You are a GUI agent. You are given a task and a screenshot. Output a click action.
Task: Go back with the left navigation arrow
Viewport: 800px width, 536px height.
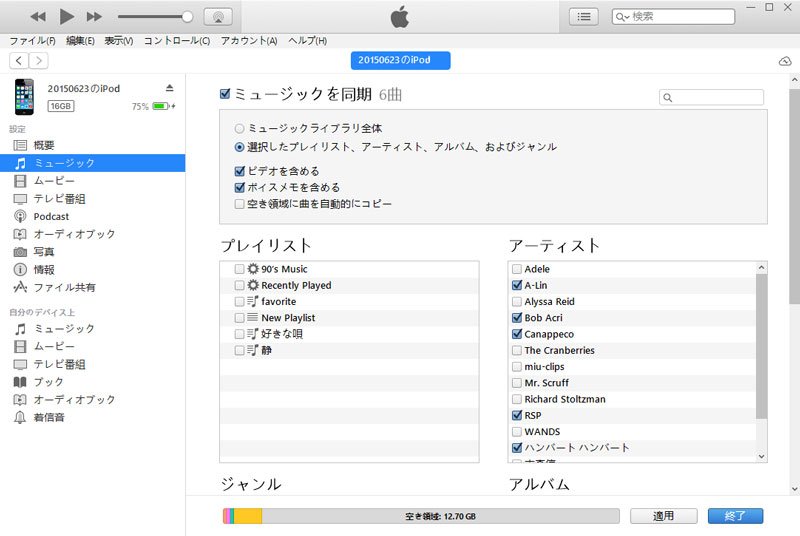pyautogui.click(x=19, y=61)
